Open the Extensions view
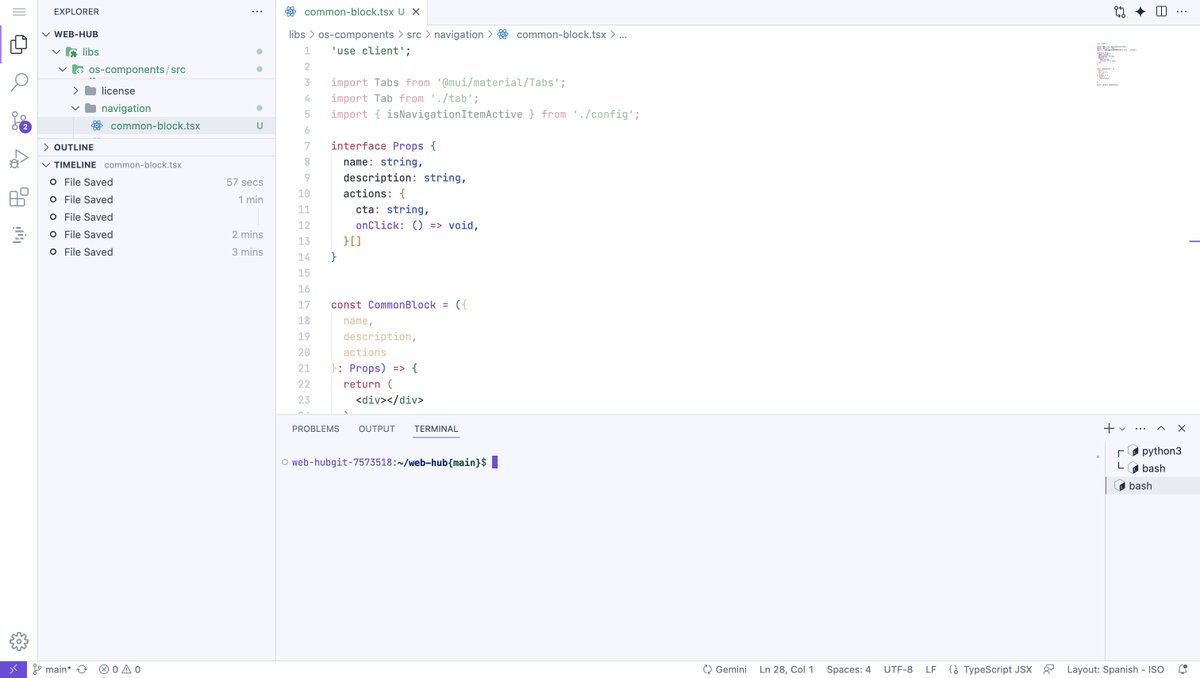 tap(19, 196)
